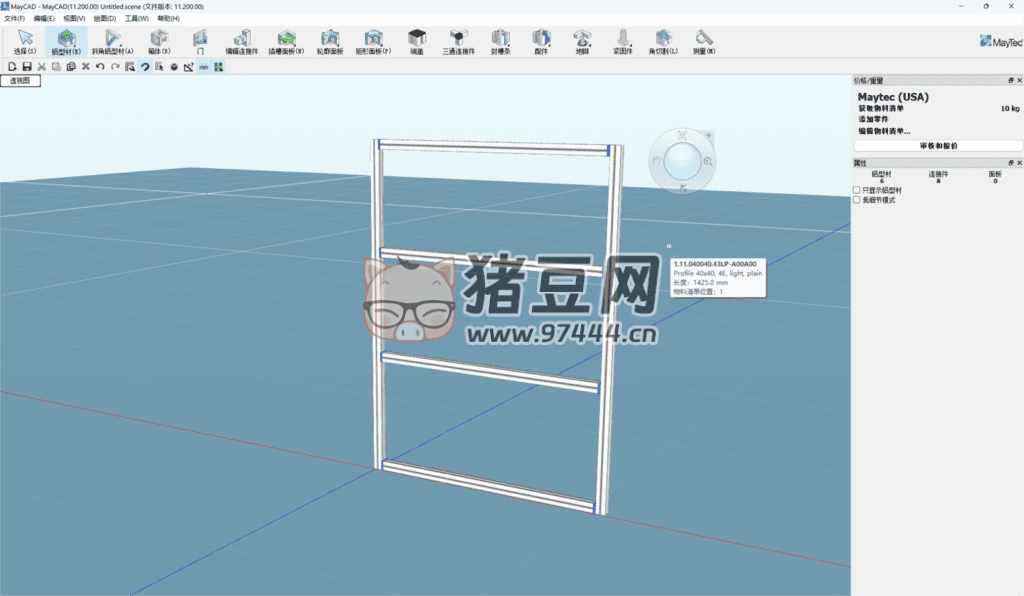Click the save disk icon
The height and width of the screenshot is (596, 1024).
click(27, 67)
